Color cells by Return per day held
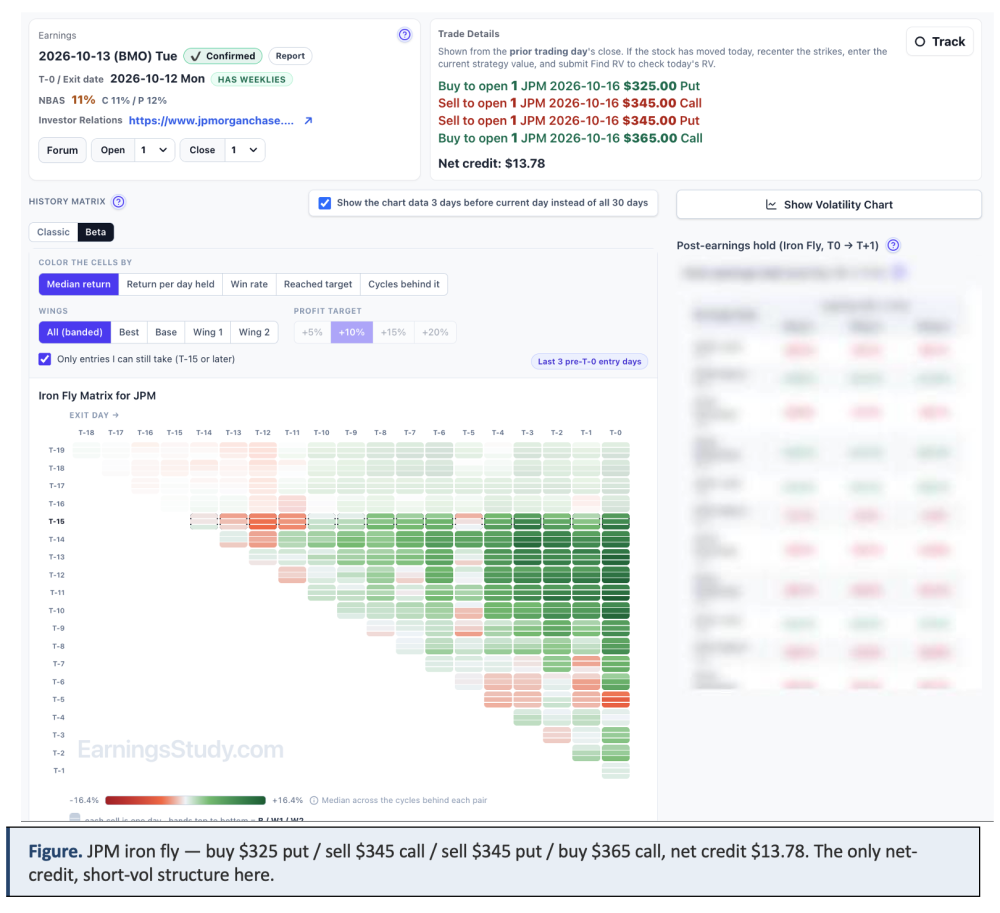 point(170,284)
